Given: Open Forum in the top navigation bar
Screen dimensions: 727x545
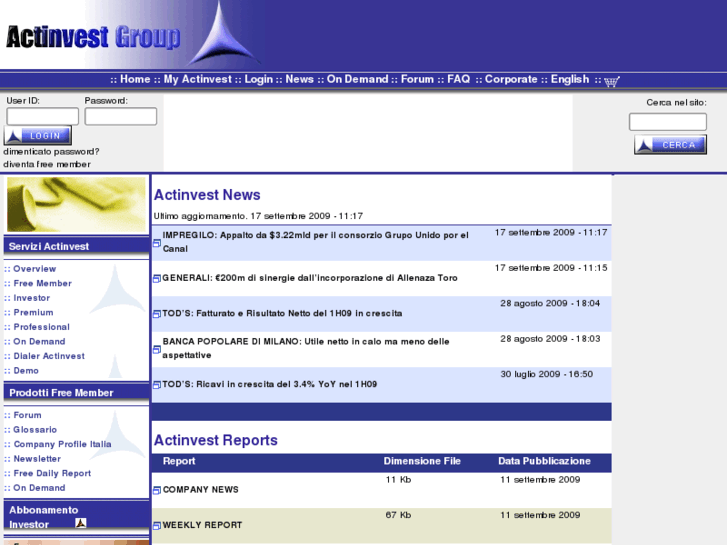Looking at the screenshot, I should 417,79.
